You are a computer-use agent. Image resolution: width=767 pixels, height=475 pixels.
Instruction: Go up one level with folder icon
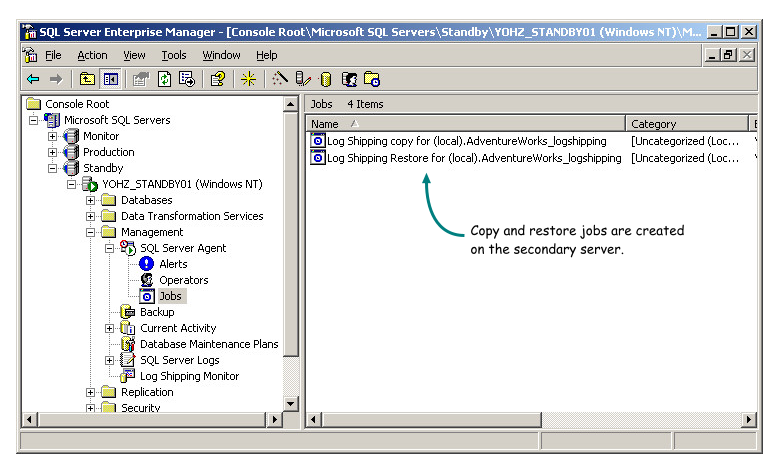pos(87,79)
